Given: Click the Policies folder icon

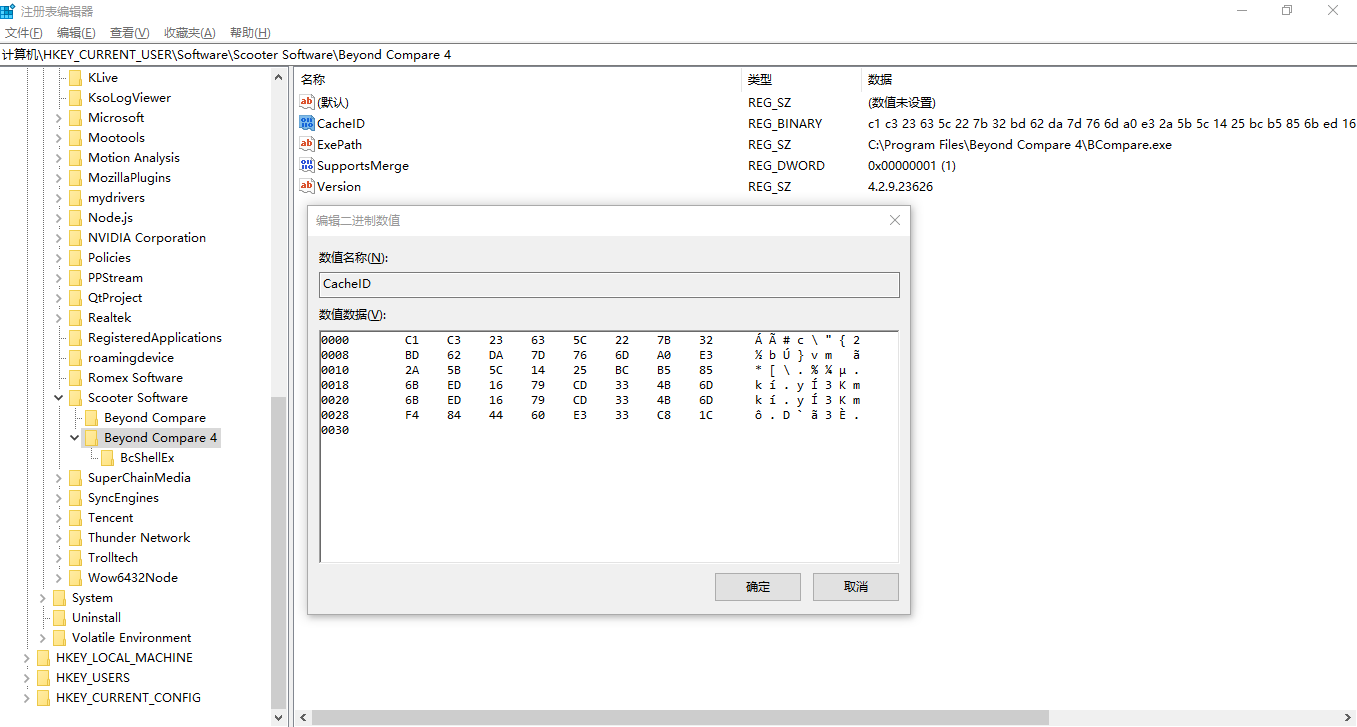Looking at the screenshot, I should coord(76,258).
